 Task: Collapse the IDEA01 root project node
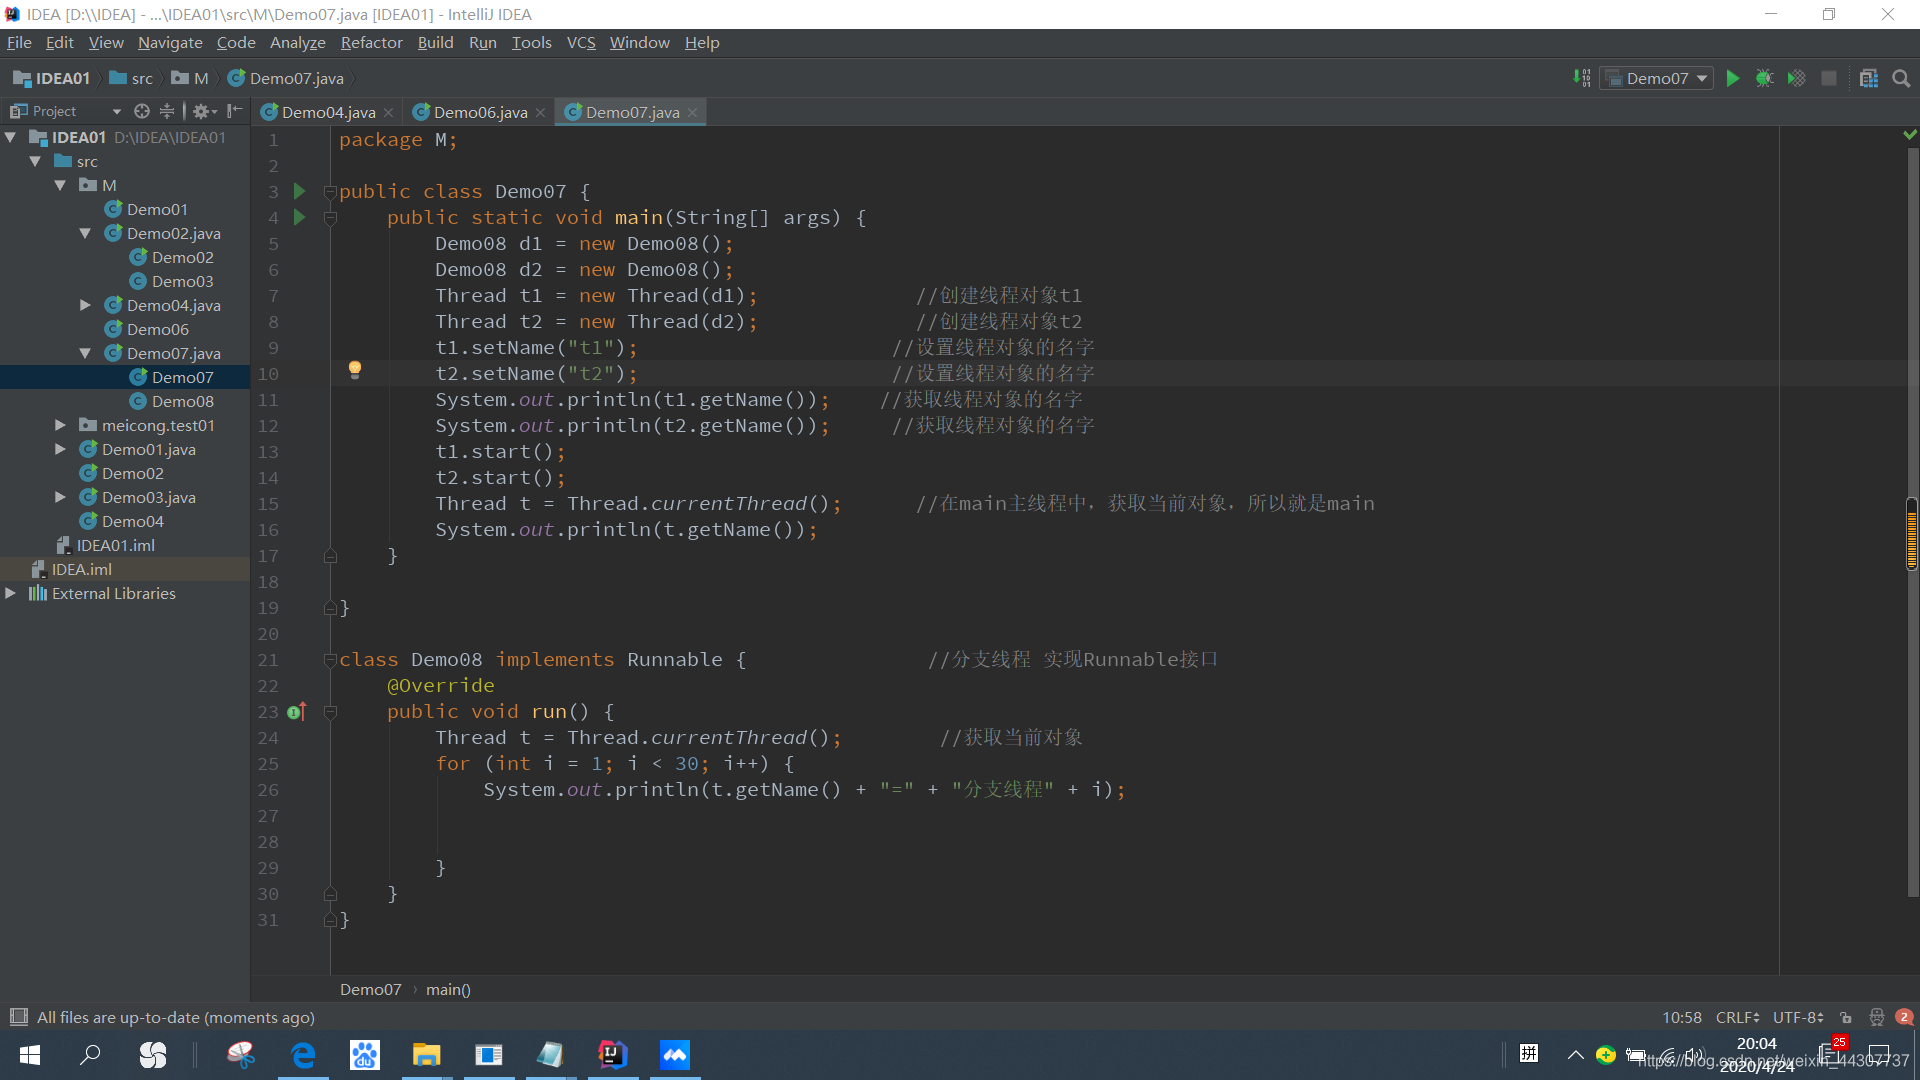click(x=11, y=137)
